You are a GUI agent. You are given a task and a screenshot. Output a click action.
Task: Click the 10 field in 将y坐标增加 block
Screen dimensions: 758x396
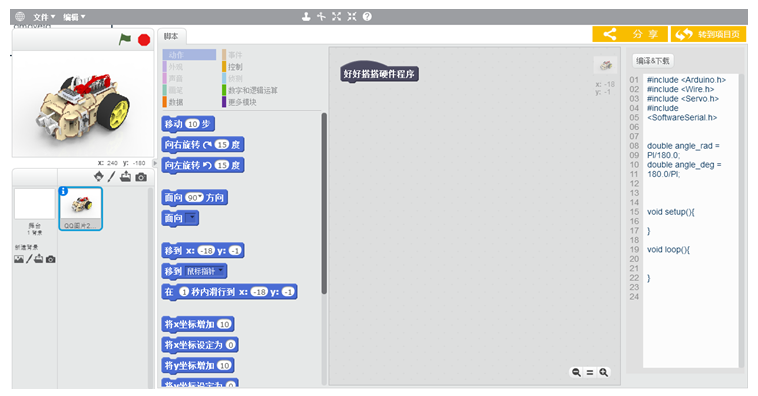tap(224, 366)
